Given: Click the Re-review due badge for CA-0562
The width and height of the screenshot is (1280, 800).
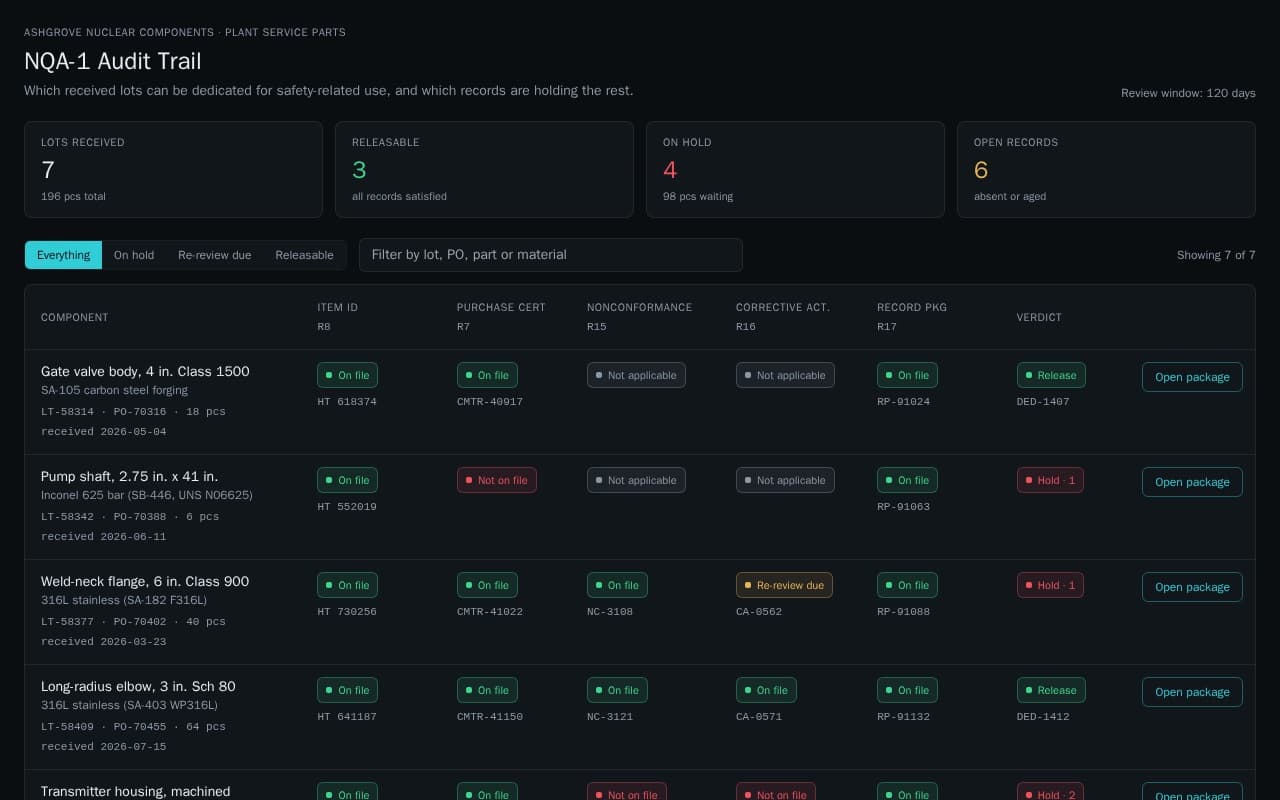Looking at the screenshot, I should coord(784,585).
